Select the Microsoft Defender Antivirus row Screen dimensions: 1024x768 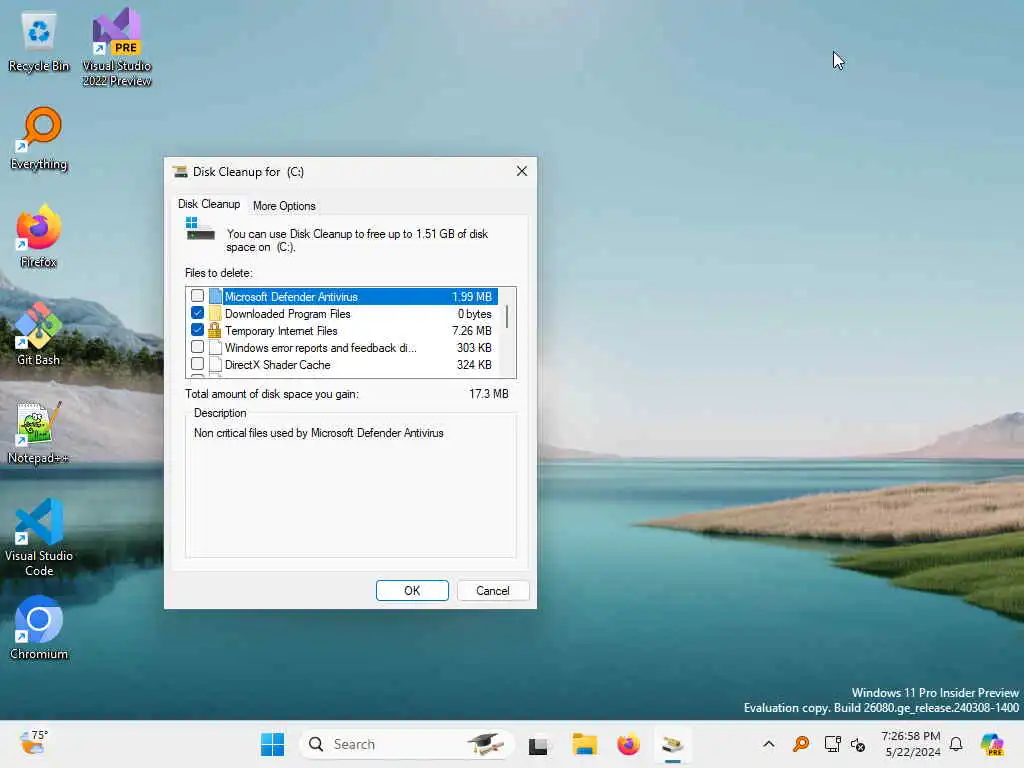343,296
